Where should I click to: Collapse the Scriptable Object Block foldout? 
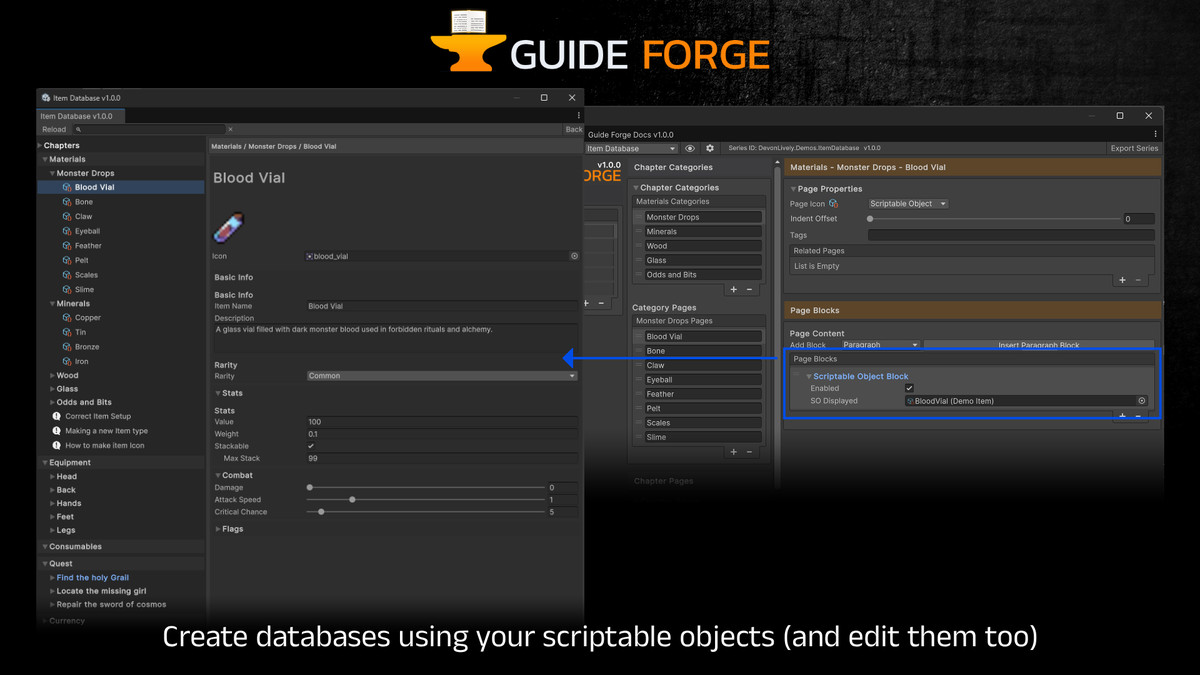(x=809, y=377)
